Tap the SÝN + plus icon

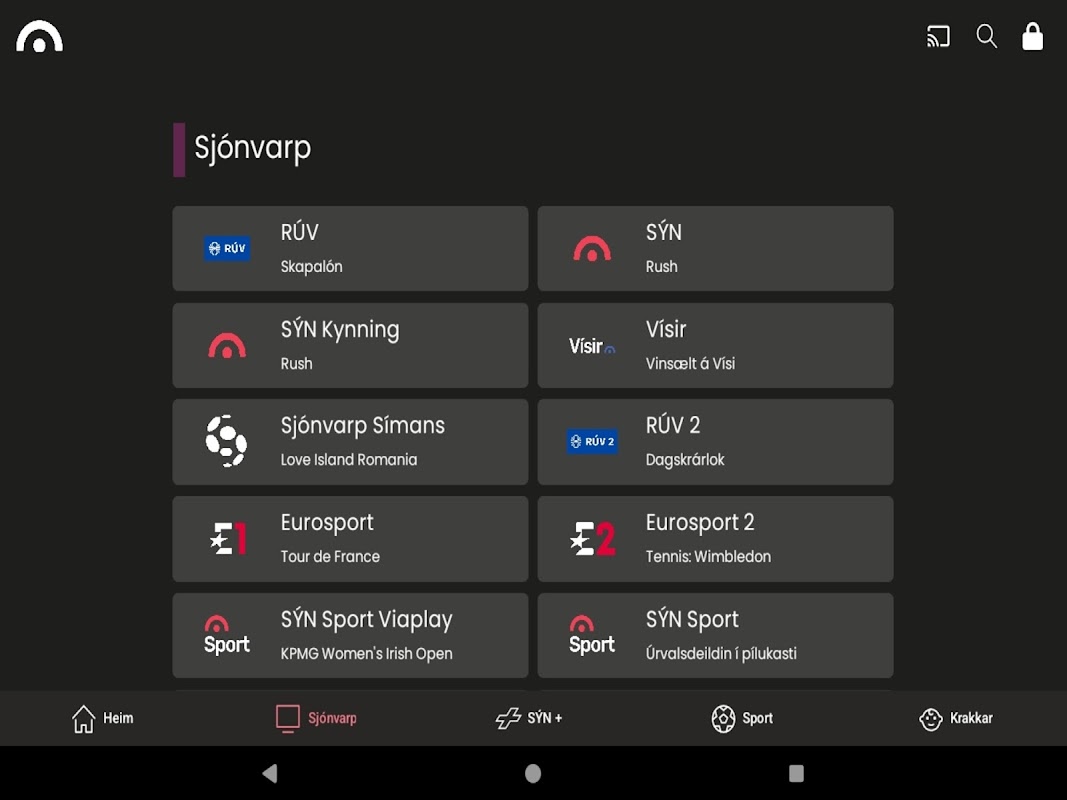(508, 718)
